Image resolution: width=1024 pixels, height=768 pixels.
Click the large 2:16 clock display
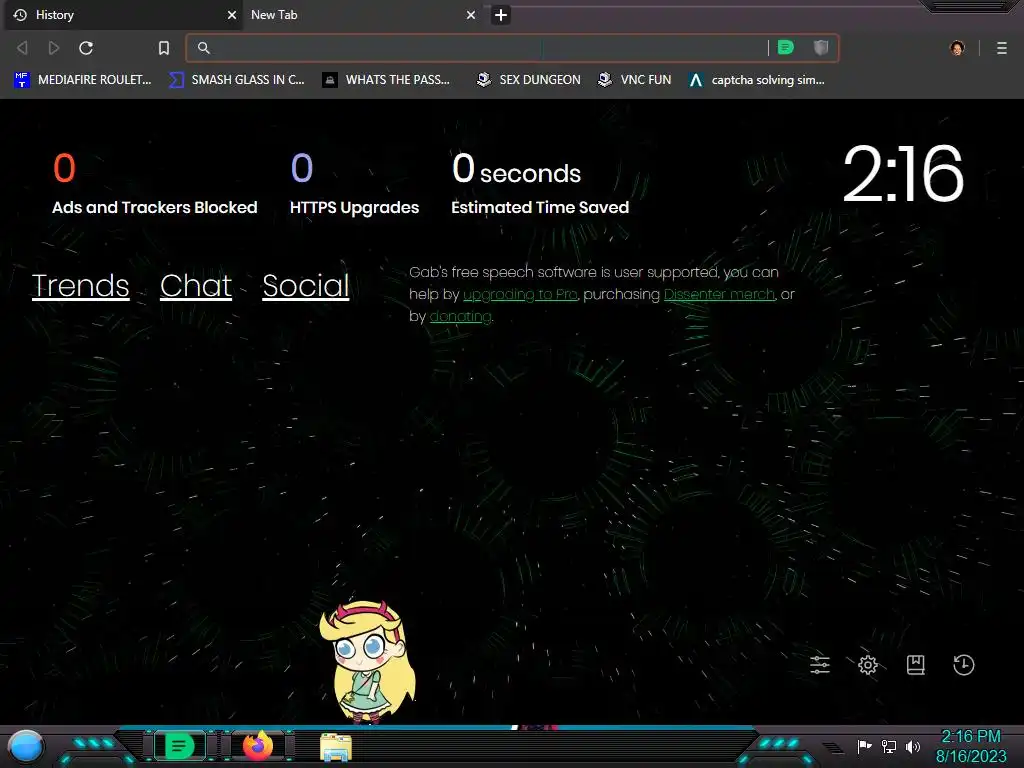point(903,174)
